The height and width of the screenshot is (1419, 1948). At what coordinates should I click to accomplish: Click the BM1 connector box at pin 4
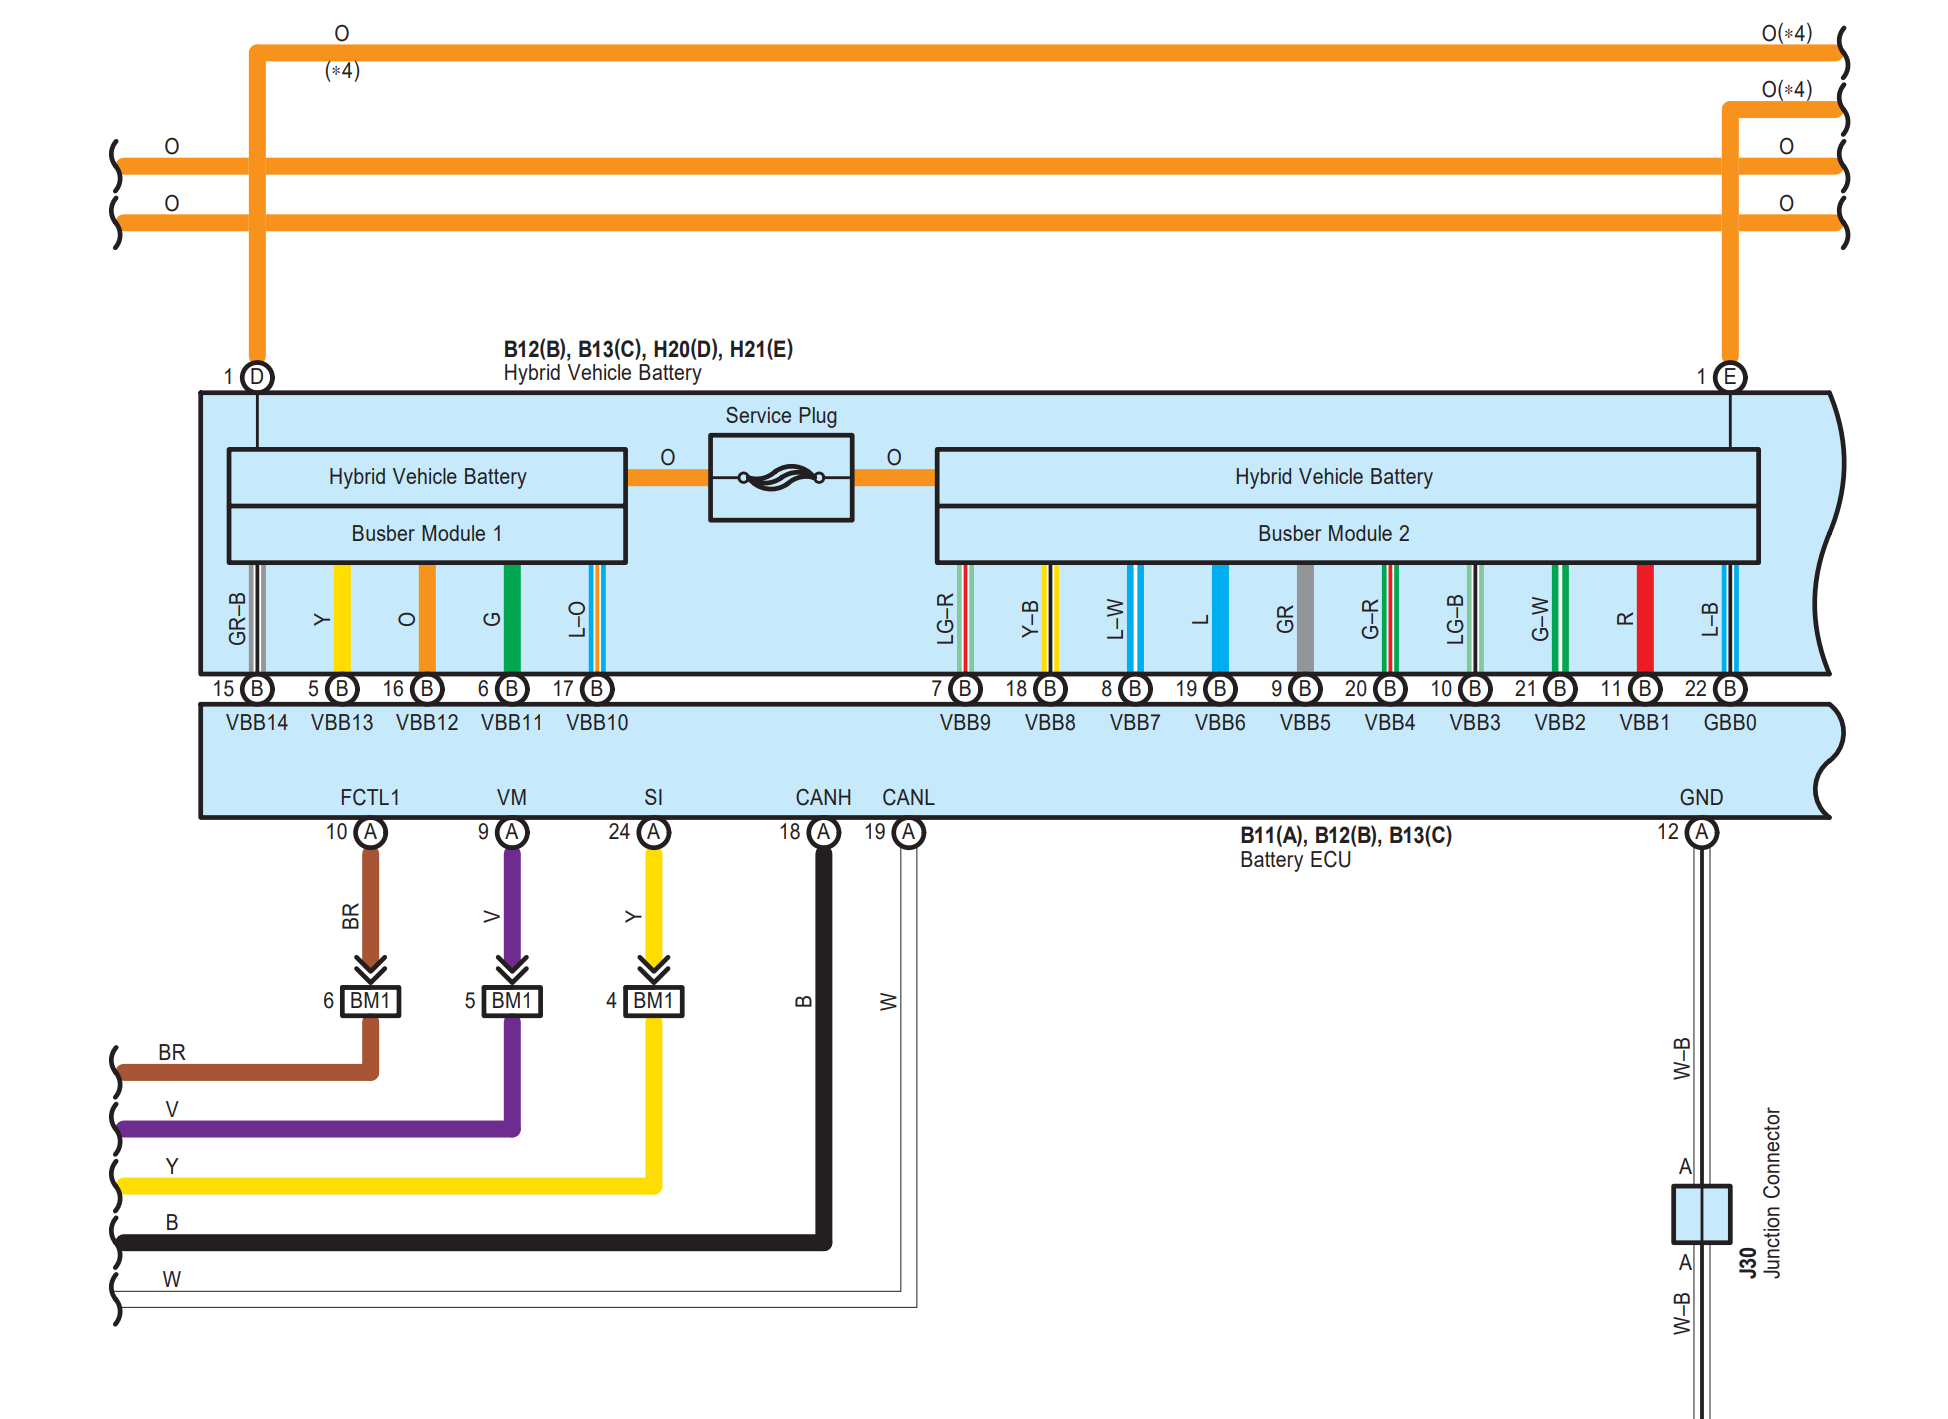tap(654, 1001)
